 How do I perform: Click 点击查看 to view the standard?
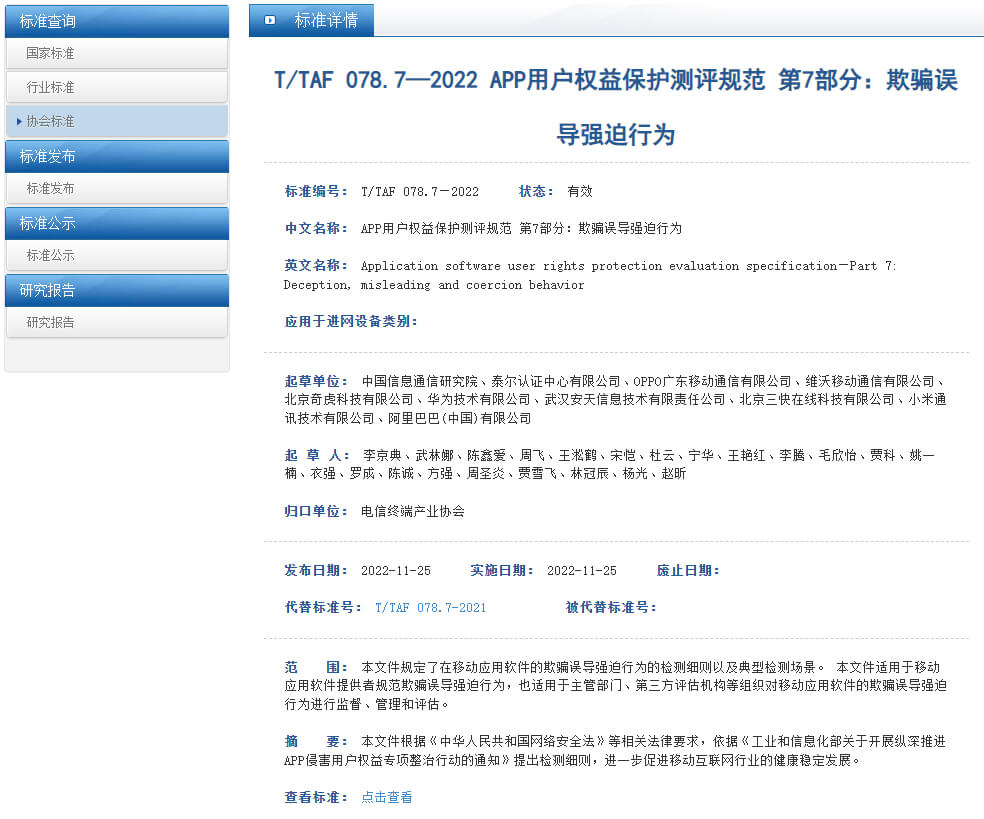[386, 797]
